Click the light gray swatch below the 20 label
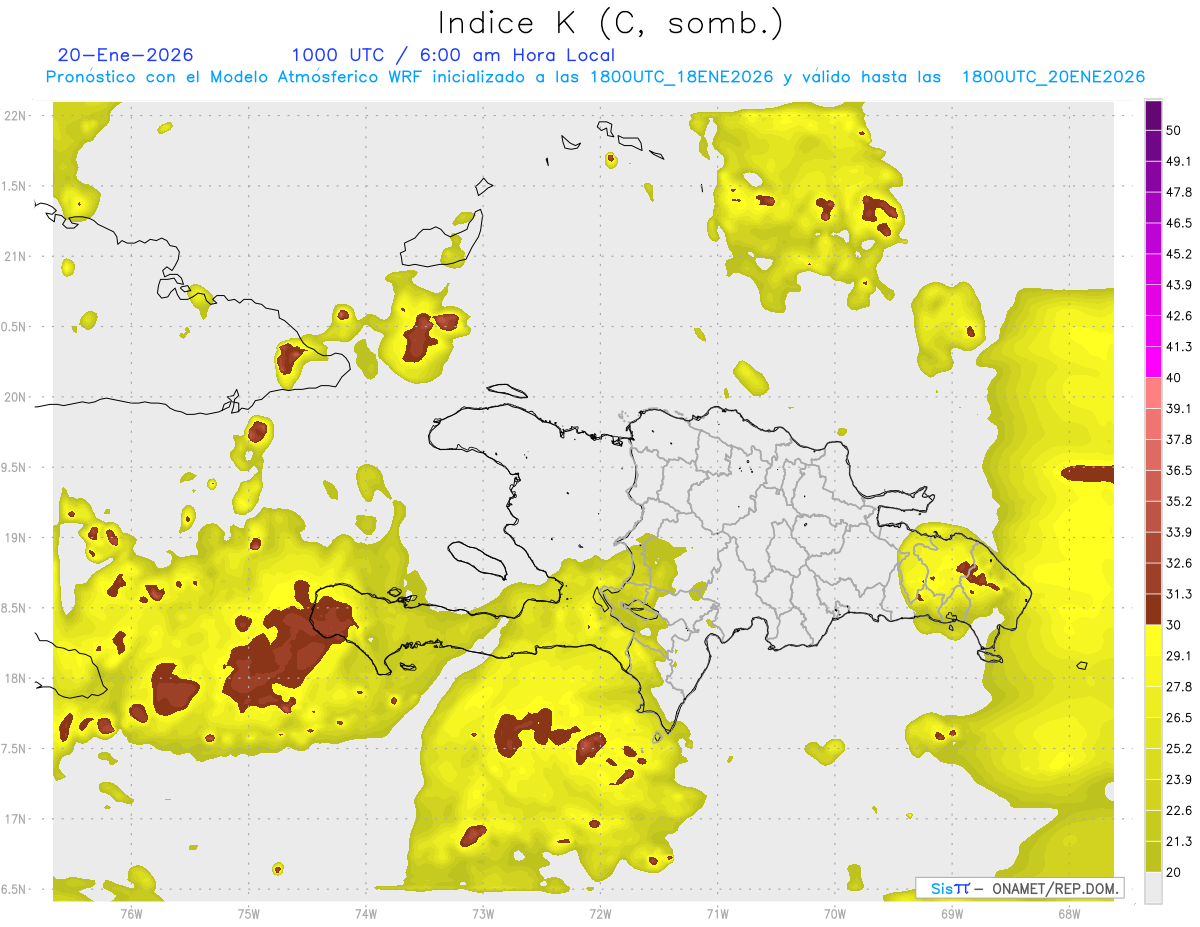The image size is (1200, 927). (1154, 887)
